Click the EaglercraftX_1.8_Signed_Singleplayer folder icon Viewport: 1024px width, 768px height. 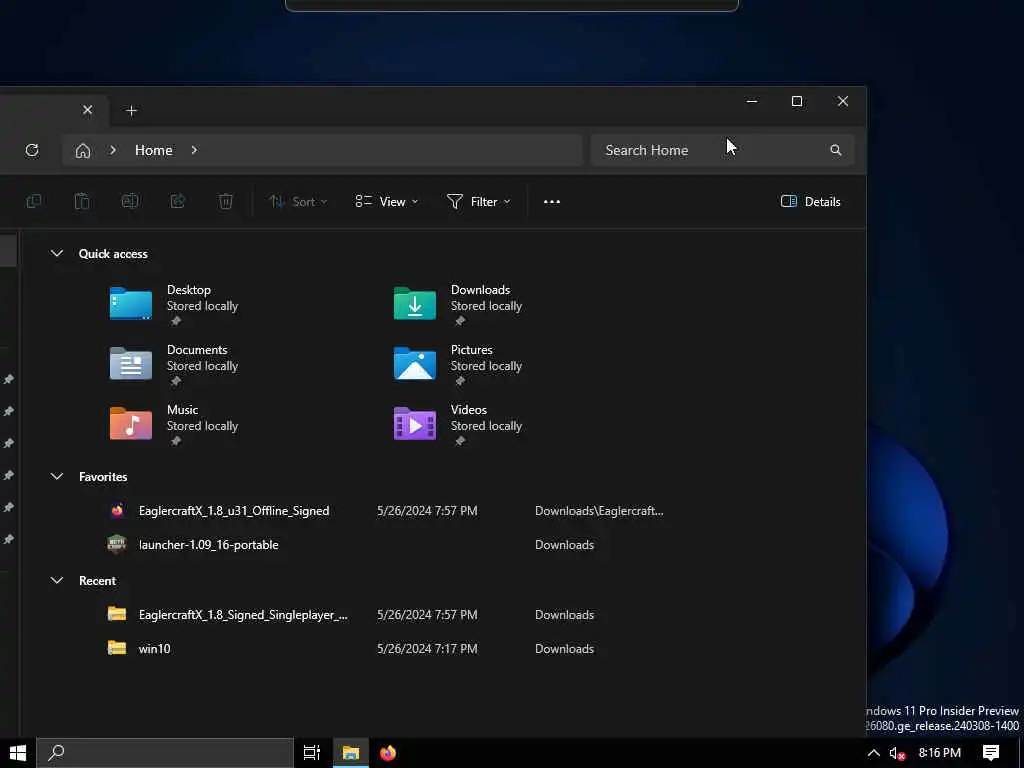[x=117, y=615]
